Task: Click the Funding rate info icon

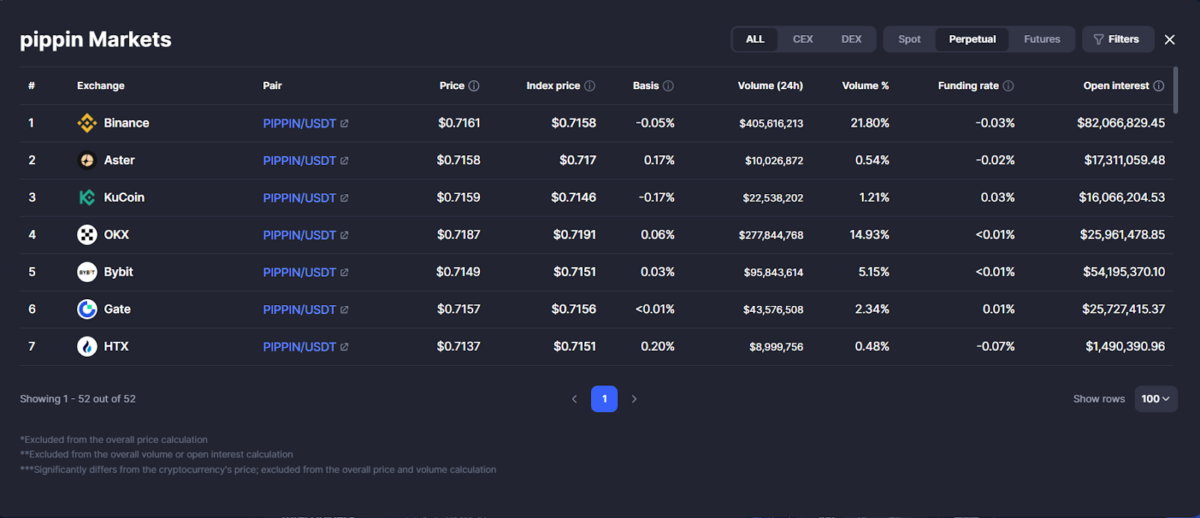Action: pos(1008,86)
